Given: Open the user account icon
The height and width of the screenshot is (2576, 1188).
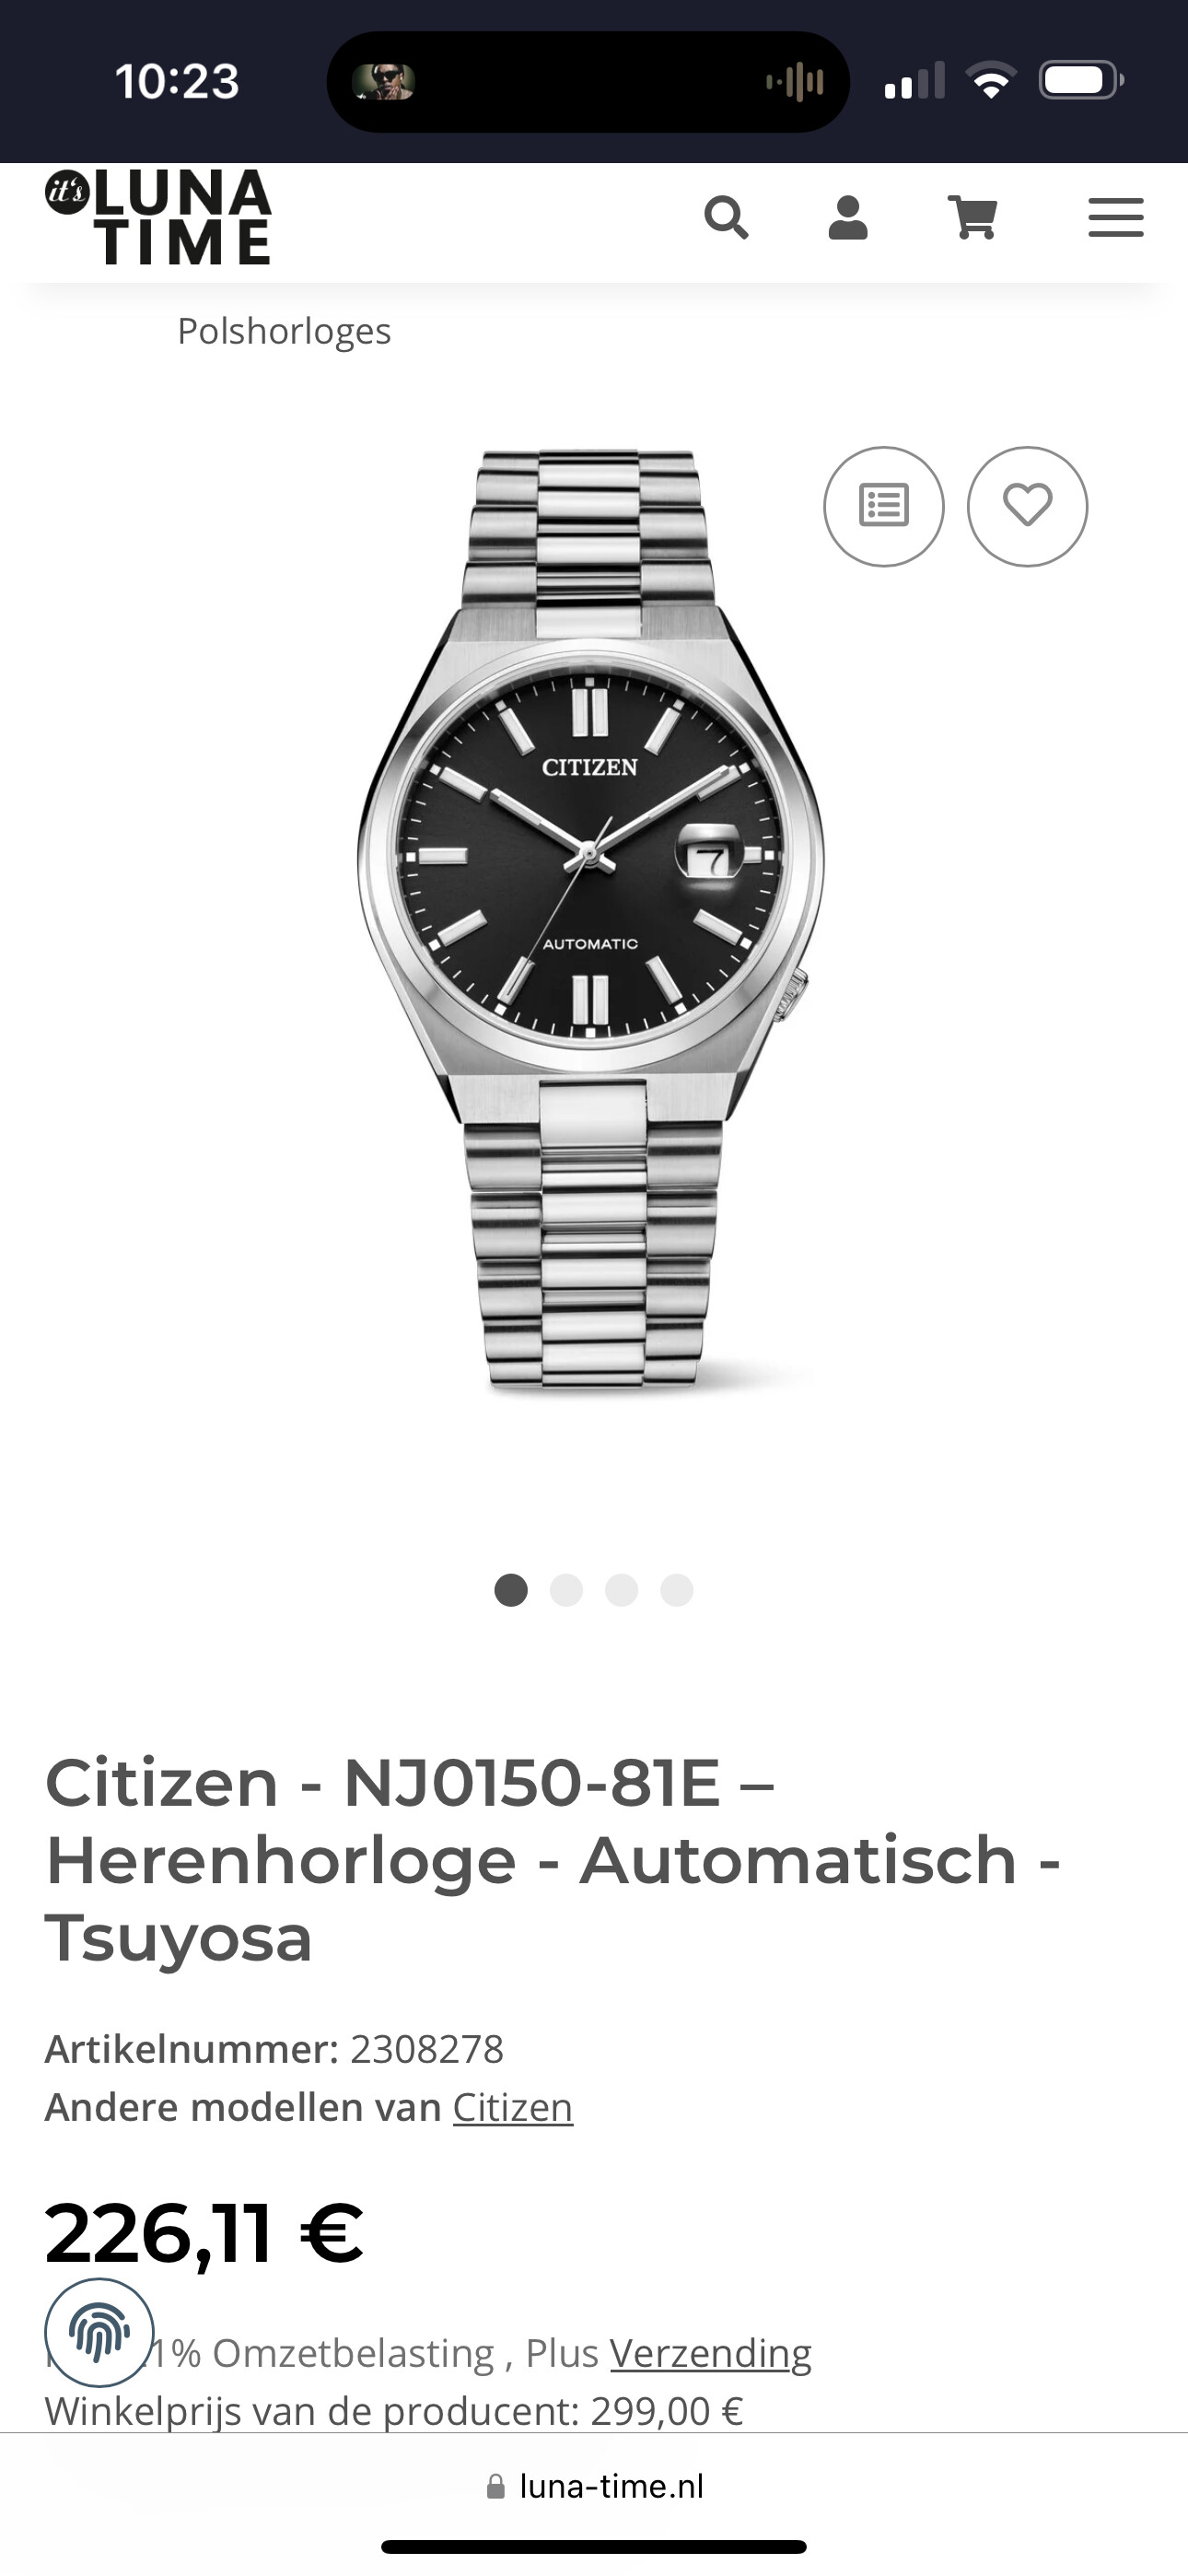Looking at the screenshot, I should tap(848, 218).
